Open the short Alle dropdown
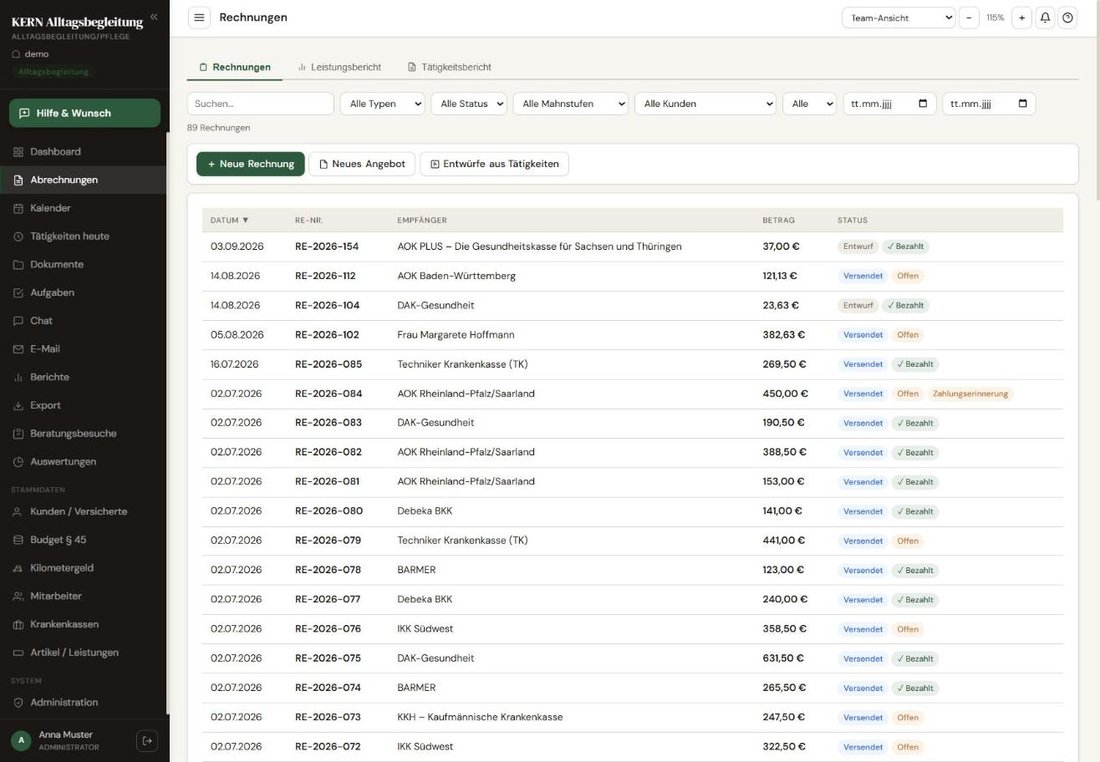The width and height of the screenshot is (1100, 762). [x=809, y=103]
